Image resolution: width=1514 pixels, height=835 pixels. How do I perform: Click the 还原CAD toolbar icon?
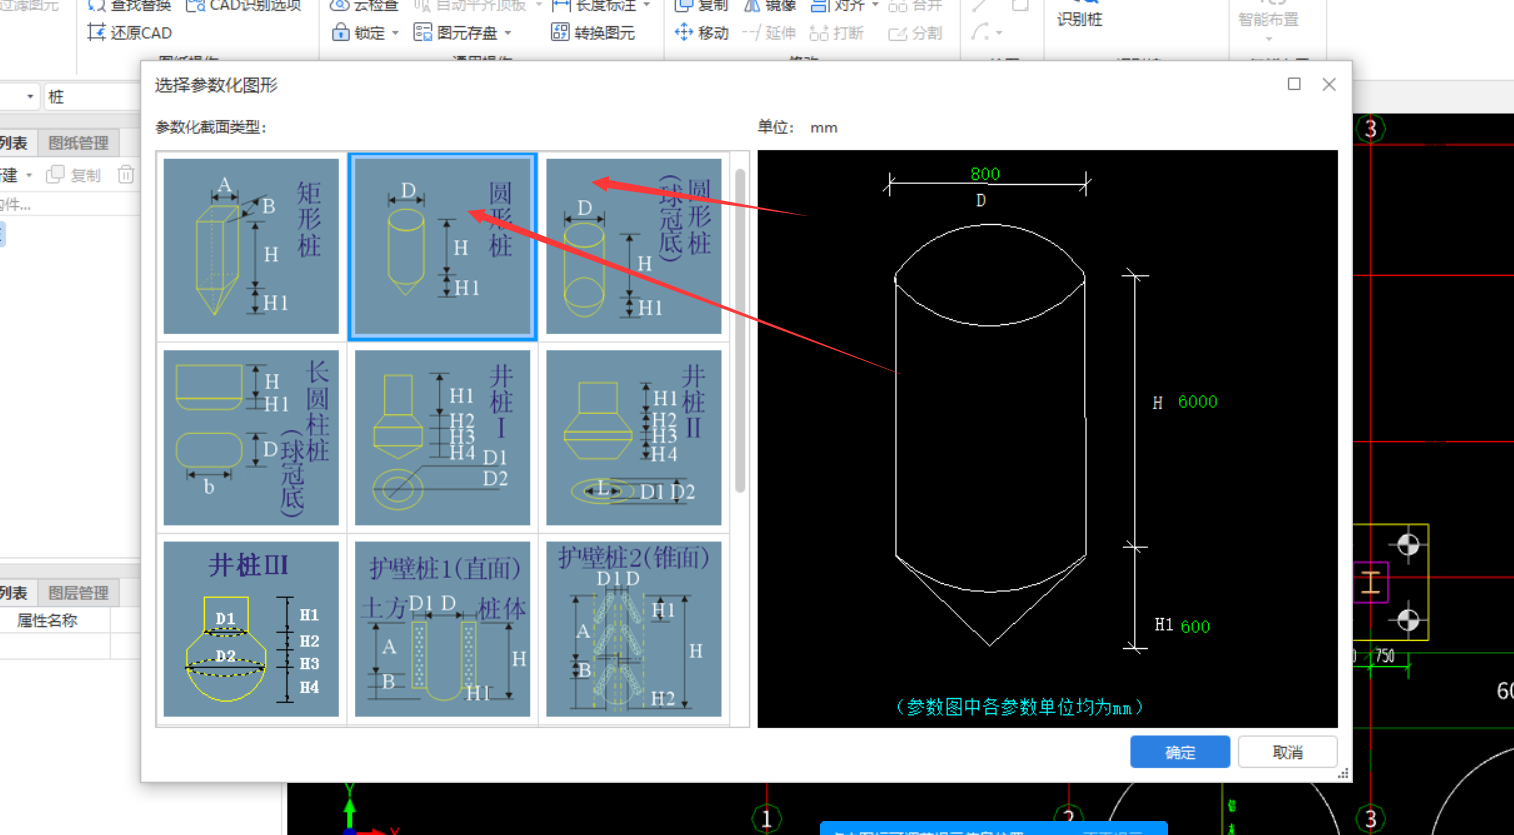96,32
